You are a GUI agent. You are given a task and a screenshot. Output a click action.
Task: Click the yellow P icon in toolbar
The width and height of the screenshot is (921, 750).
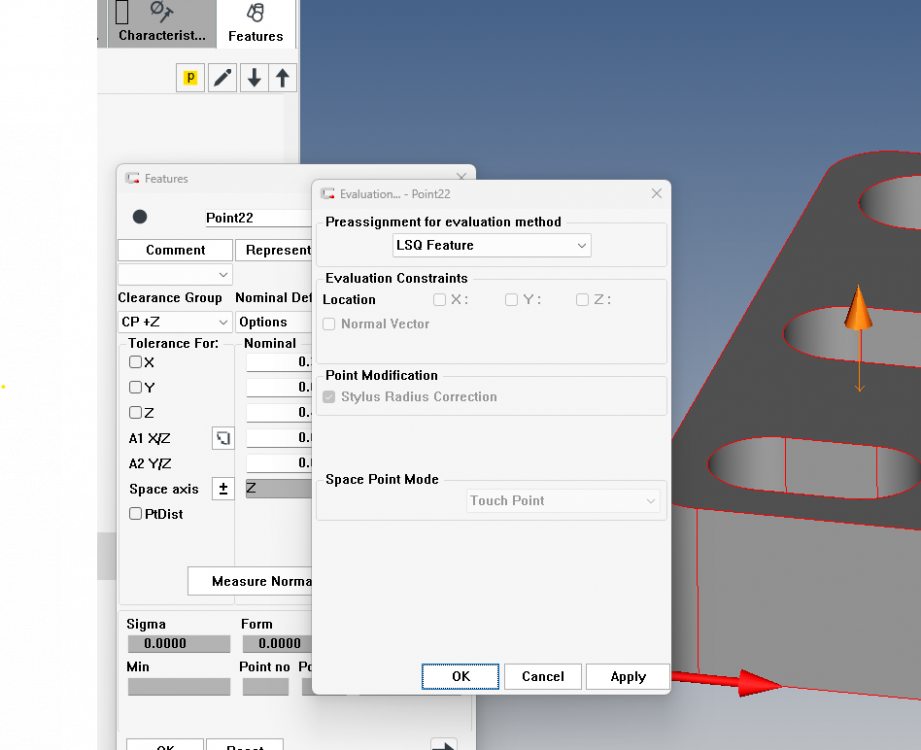coord(190,78)
